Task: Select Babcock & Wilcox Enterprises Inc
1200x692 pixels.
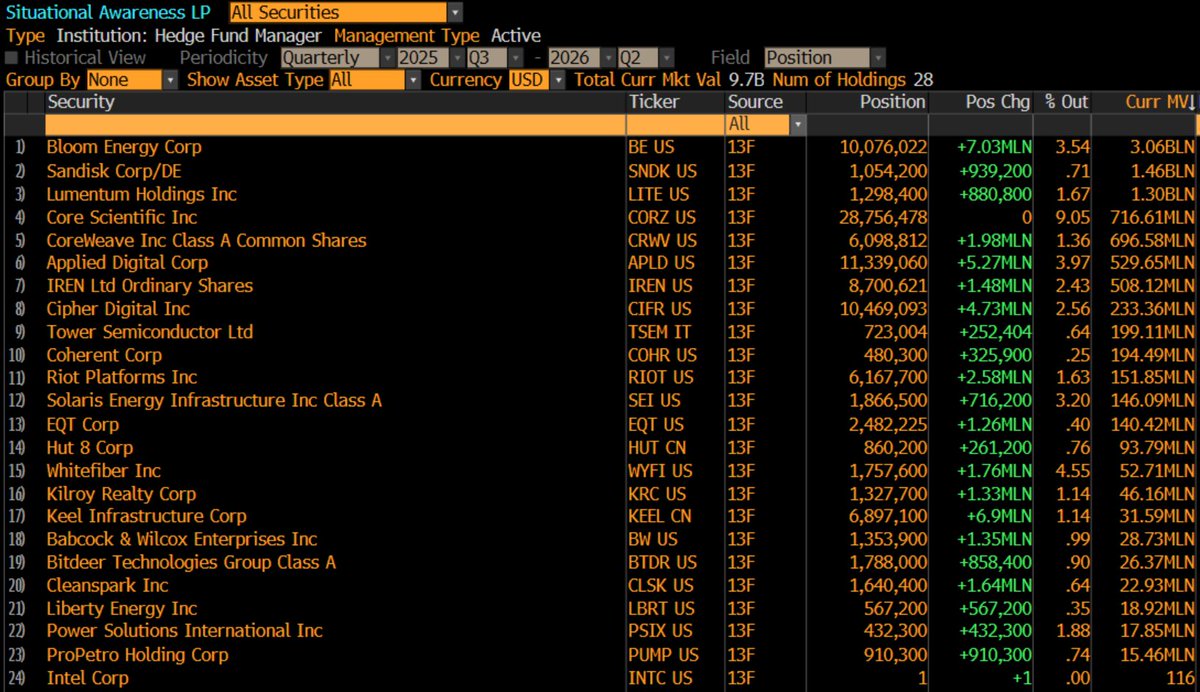Action: [x=182, y=539]
